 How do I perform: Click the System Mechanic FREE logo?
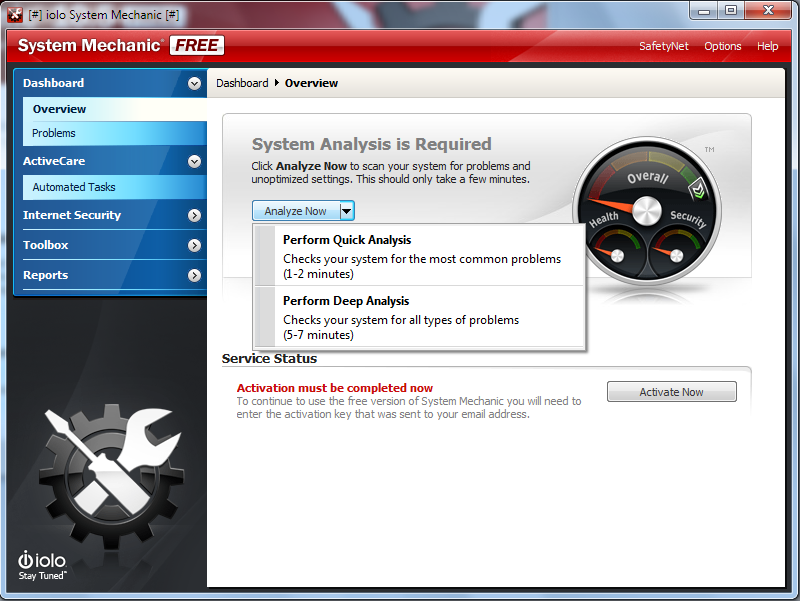point(121,45)
